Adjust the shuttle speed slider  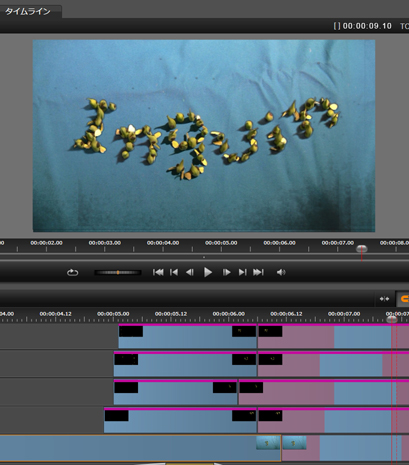click(x=118, y=273)
